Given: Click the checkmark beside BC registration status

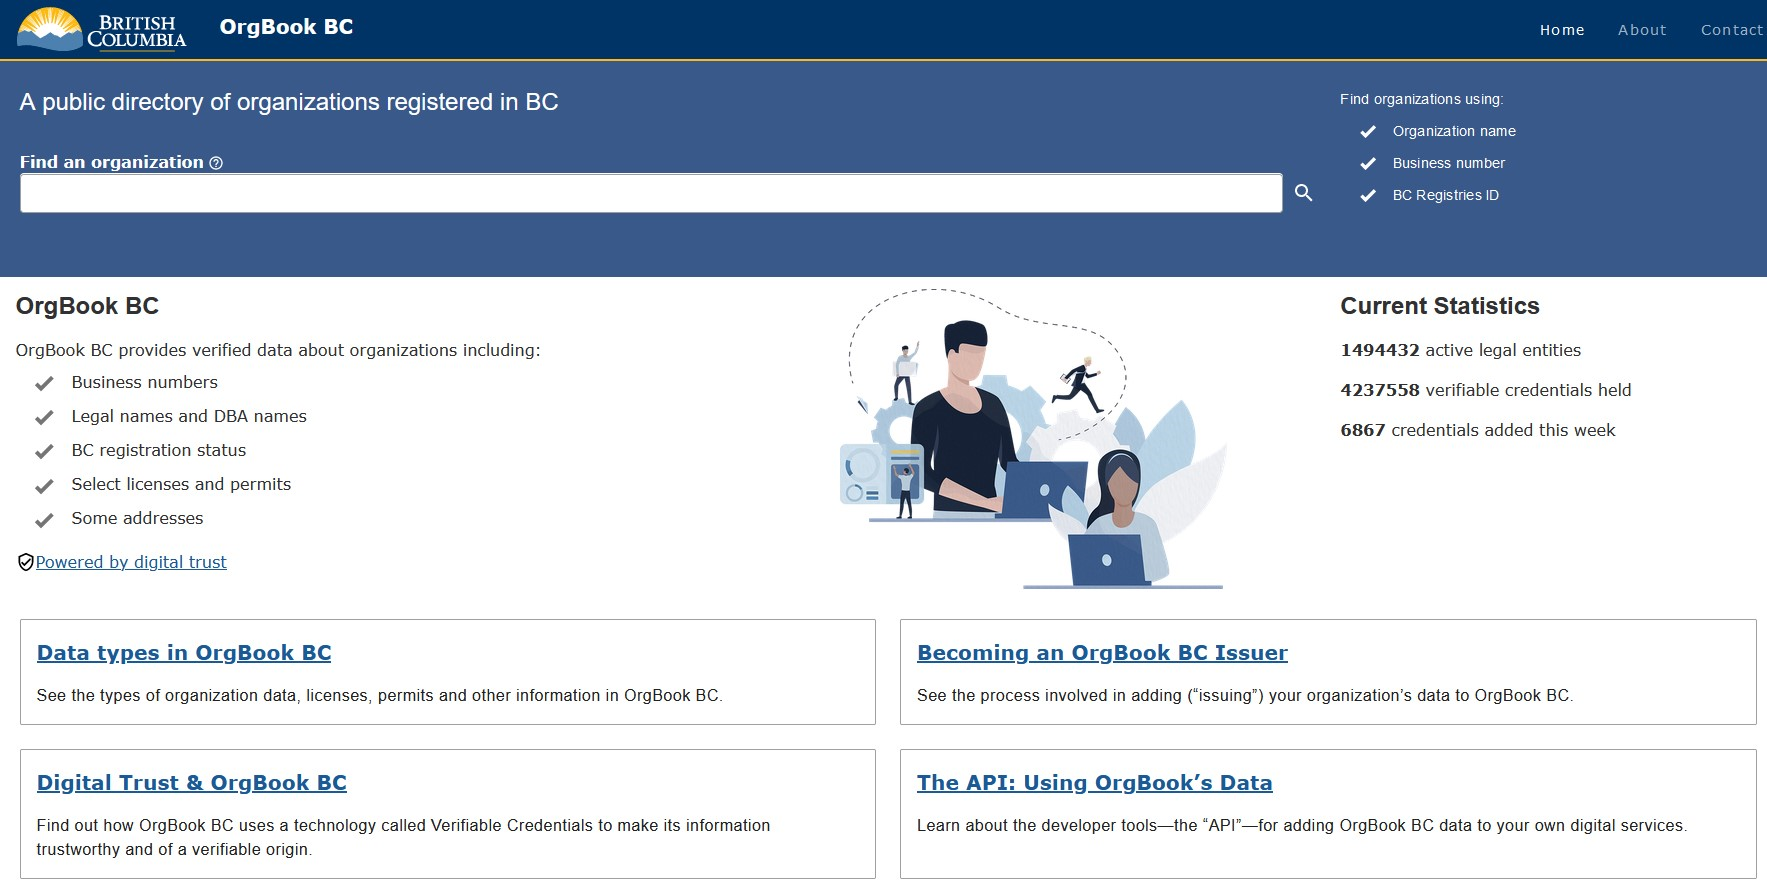Looking at the screenshot, I should click(44, 451).
